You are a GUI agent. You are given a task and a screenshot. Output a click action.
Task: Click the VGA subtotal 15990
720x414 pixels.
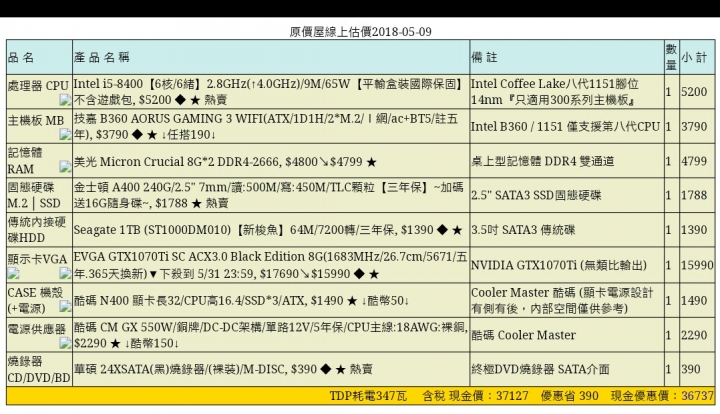click(697, 265)
